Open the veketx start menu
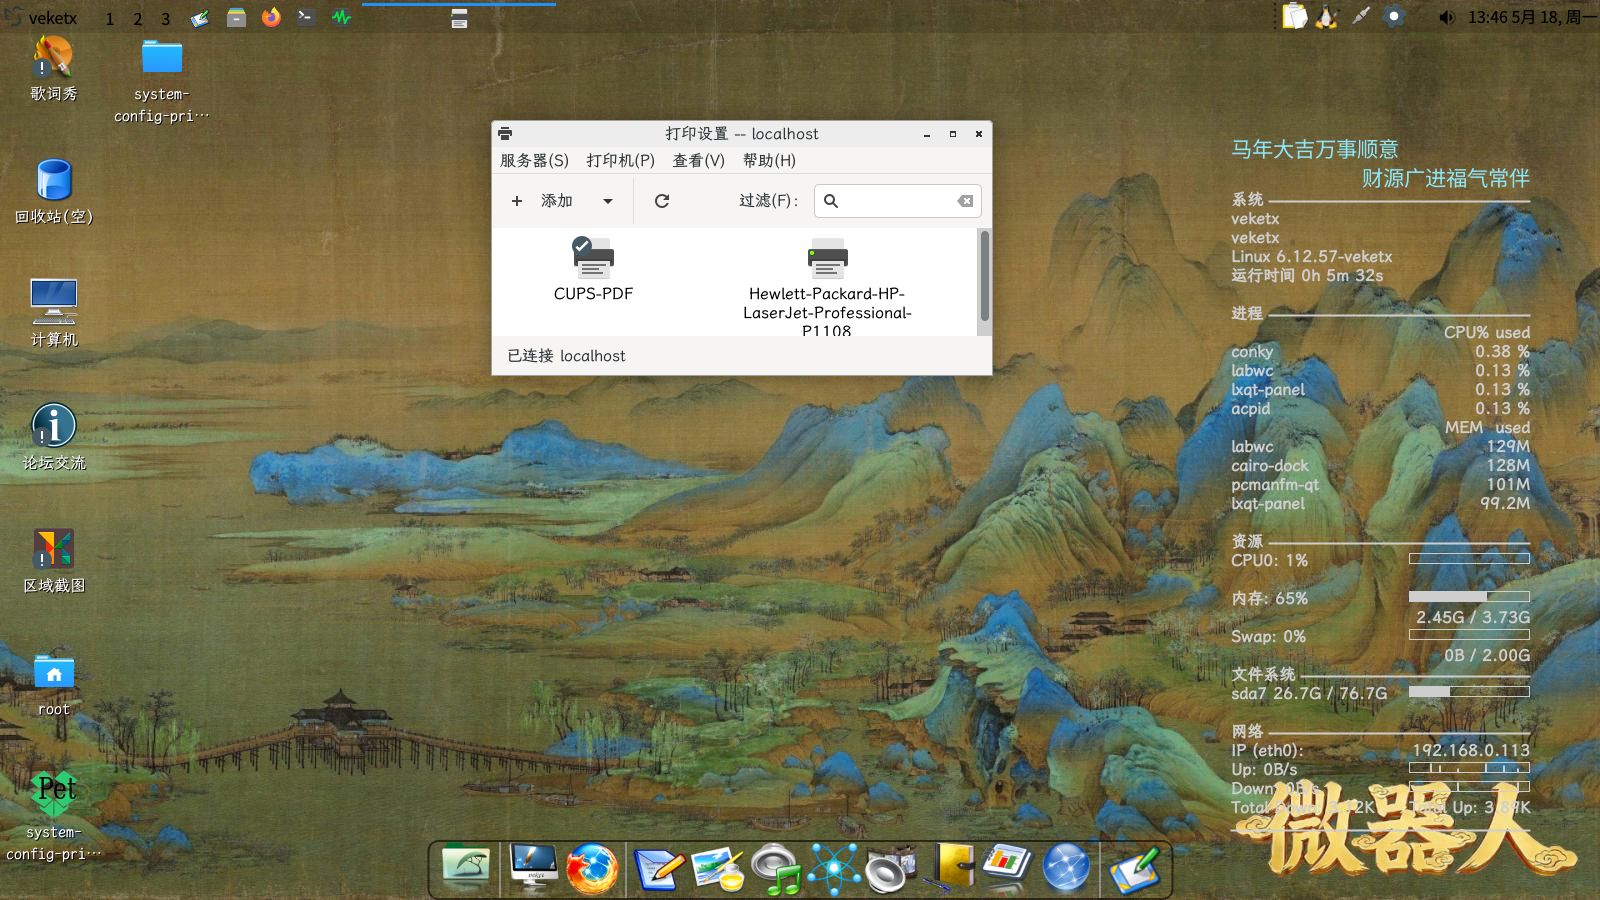This screenshot has width=1600, height=900. point(40,17)
